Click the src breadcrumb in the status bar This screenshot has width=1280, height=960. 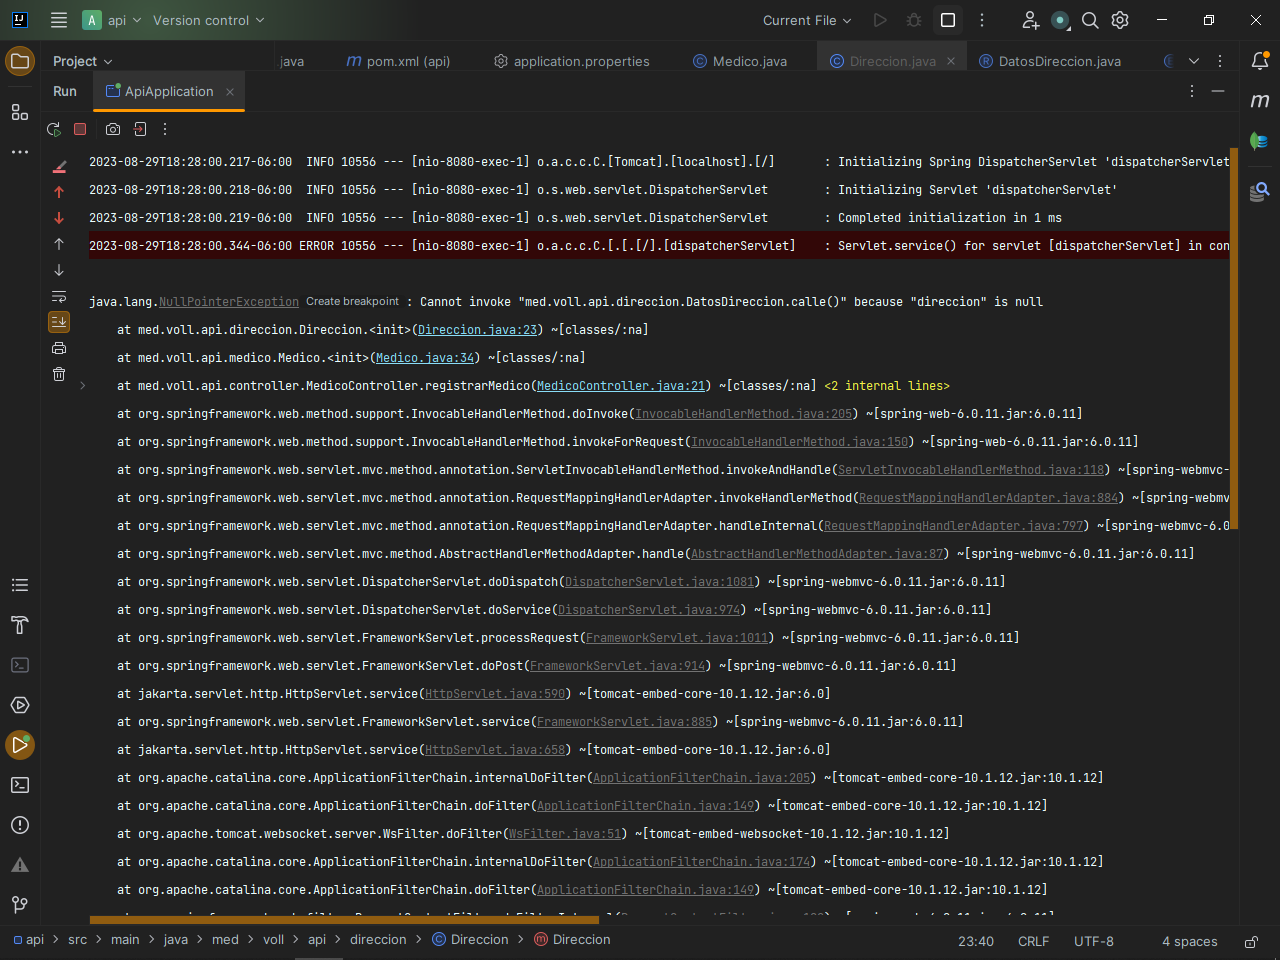point(78,940)
